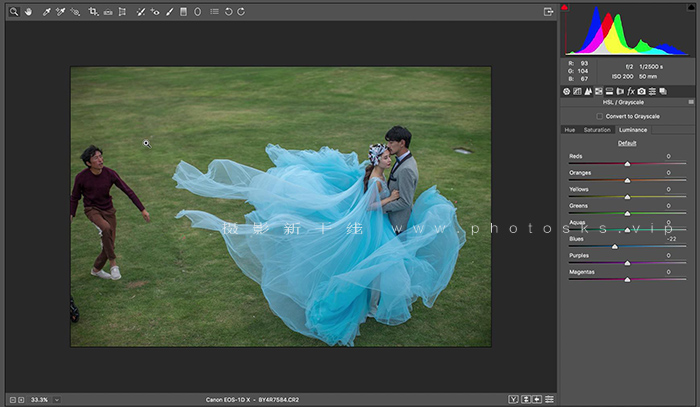Adjust the Magentas luminance slider
700x407 pixels.
click(627, 279)
